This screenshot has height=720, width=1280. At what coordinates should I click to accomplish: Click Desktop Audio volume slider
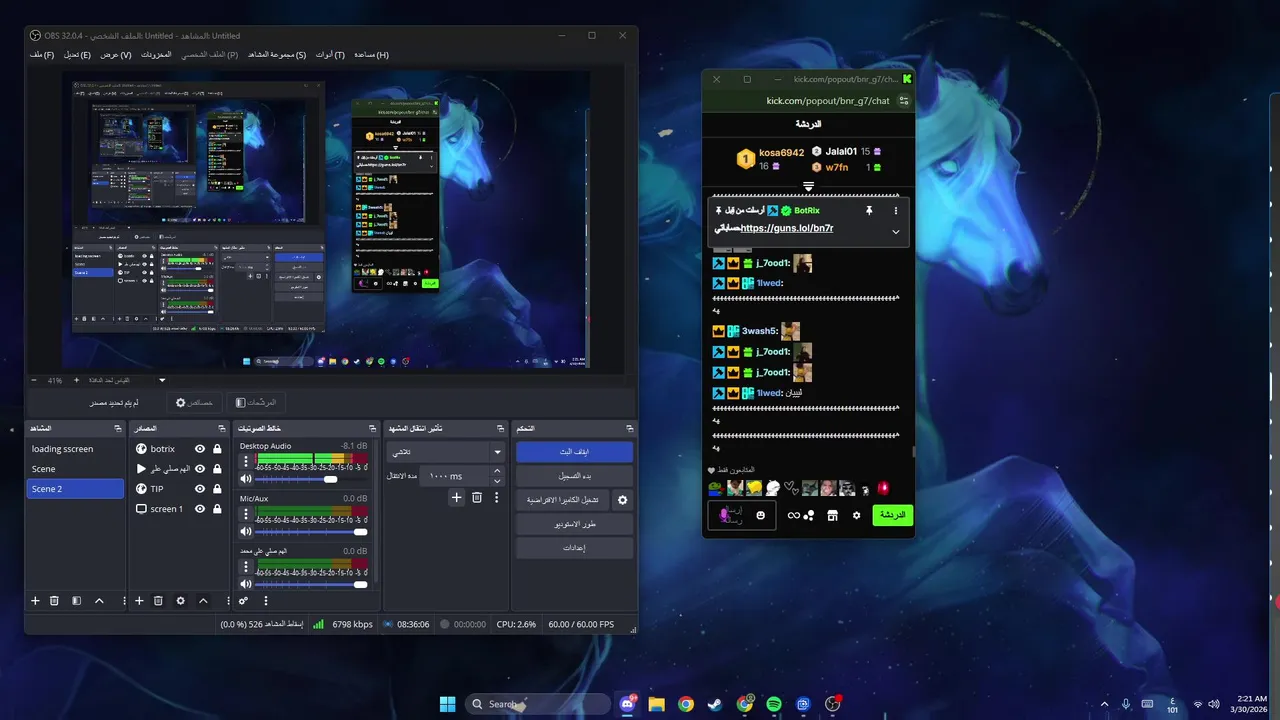click(x=311, y=479)
